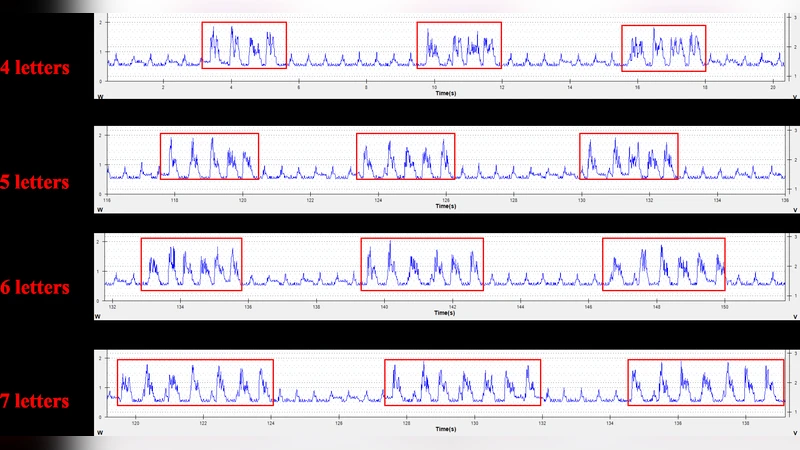Select first red box in 4 letters chart

pos(244,45)
